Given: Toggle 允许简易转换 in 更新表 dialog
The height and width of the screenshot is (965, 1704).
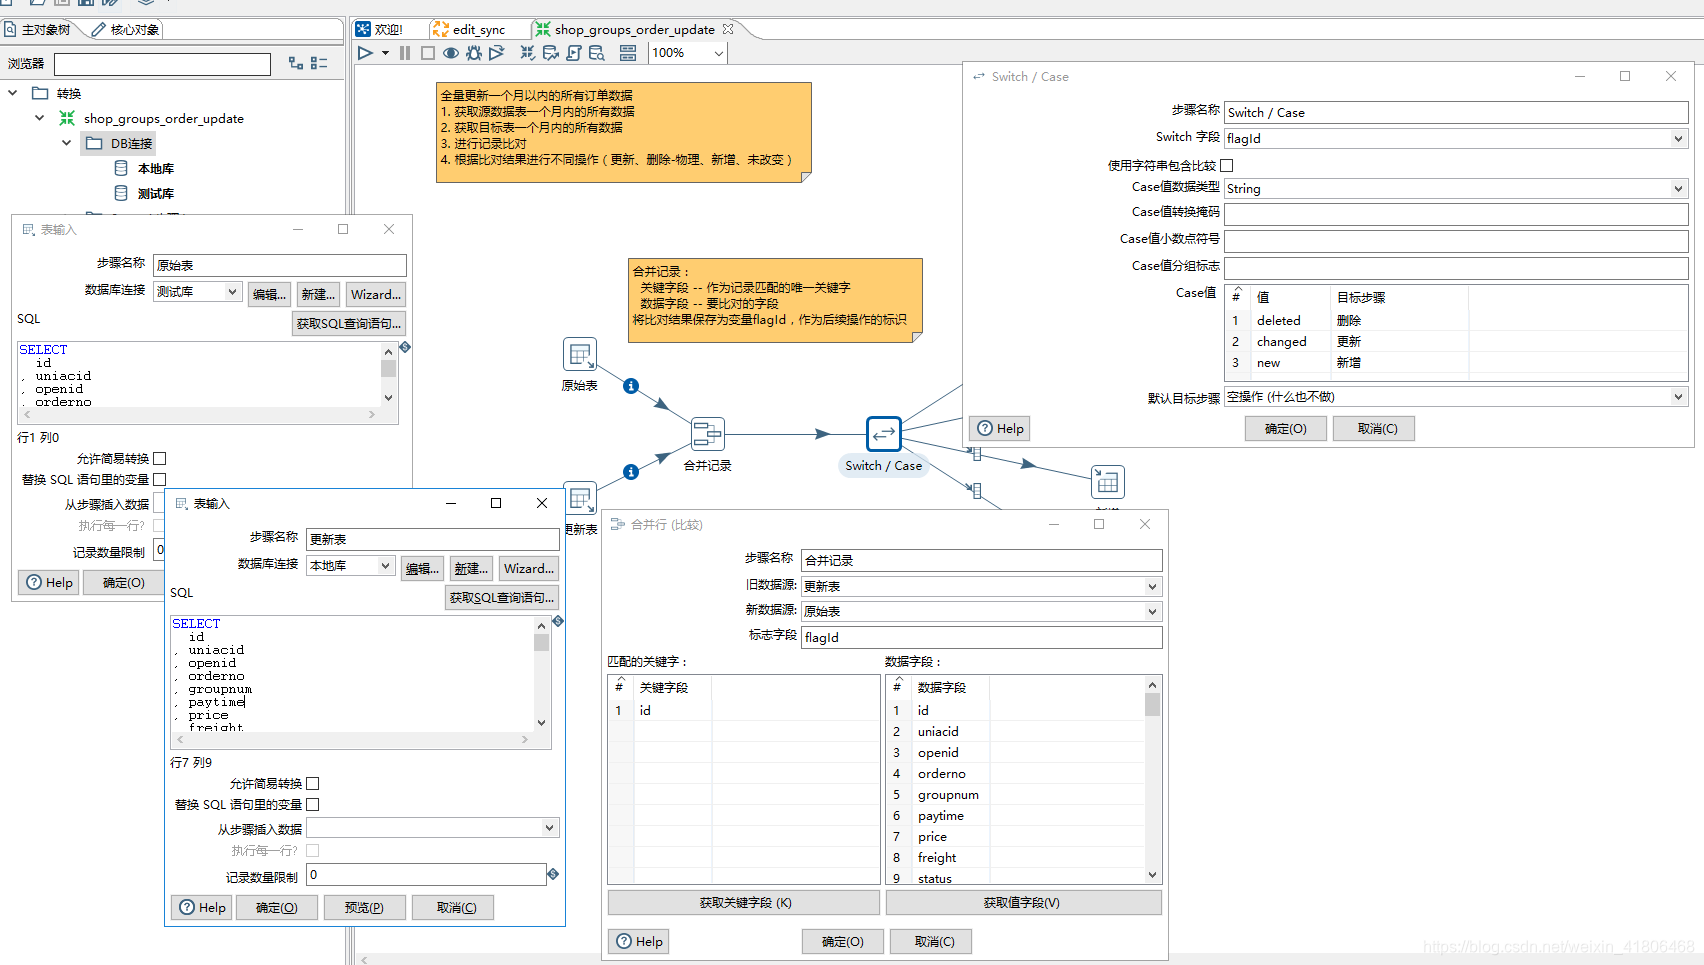Looking at the screenshot, I should pyautogui.click(x=313, y=784).
